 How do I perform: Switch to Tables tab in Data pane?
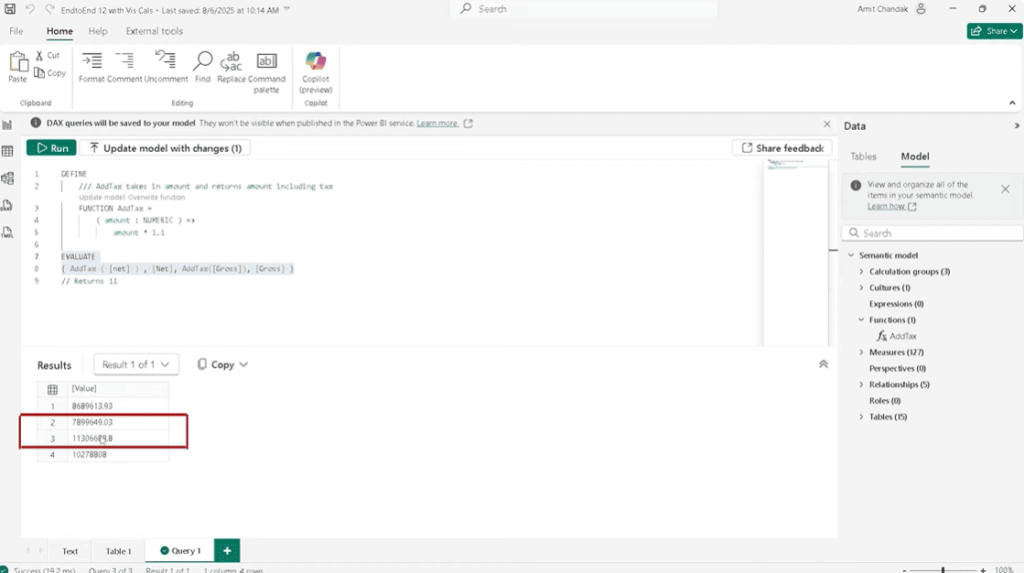pyautogui.click(x=863, y=156)
